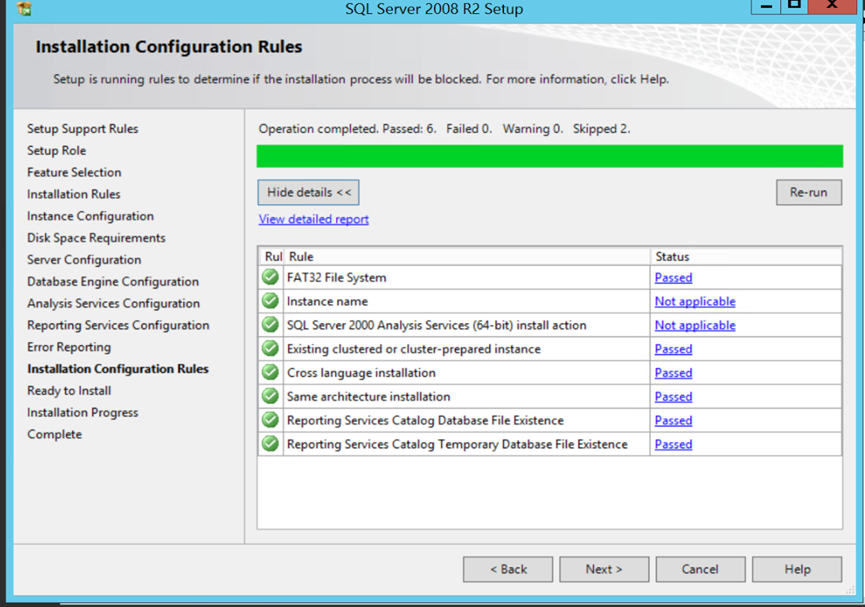The height and width of the screenshot is (607, 865).
Task: Click check icon for Same architecture installation
Action: point(270,396)
